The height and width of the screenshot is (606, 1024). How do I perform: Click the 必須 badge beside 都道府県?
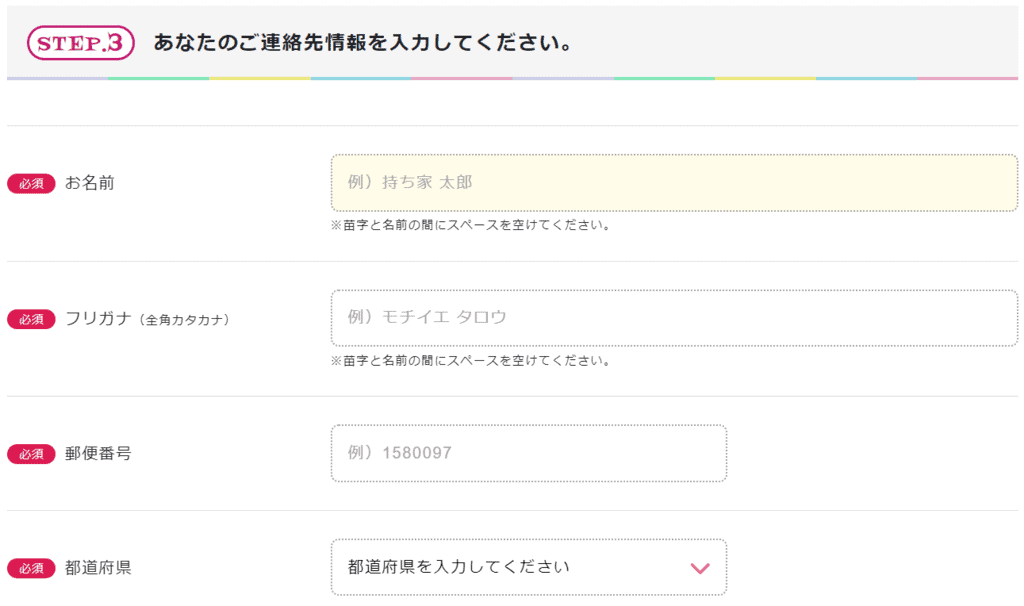click(31, 568)
